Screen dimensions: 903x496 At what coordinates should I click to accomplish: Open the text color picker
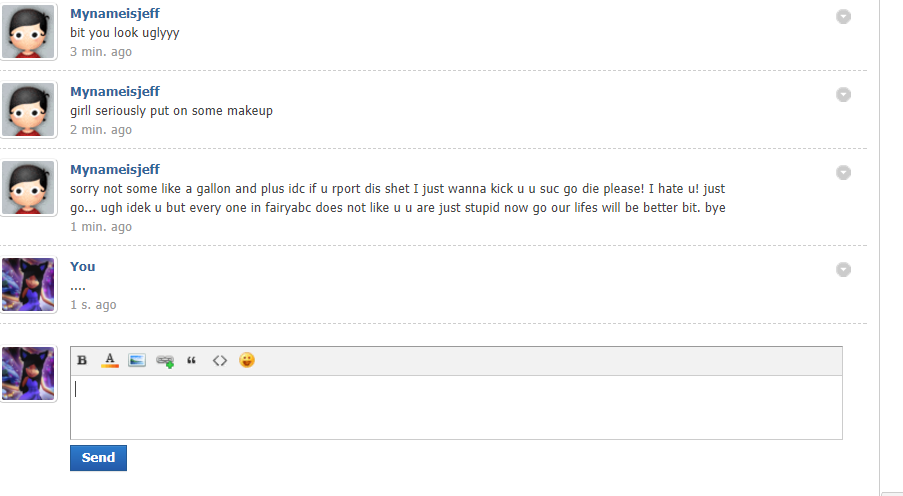point(110,360)
